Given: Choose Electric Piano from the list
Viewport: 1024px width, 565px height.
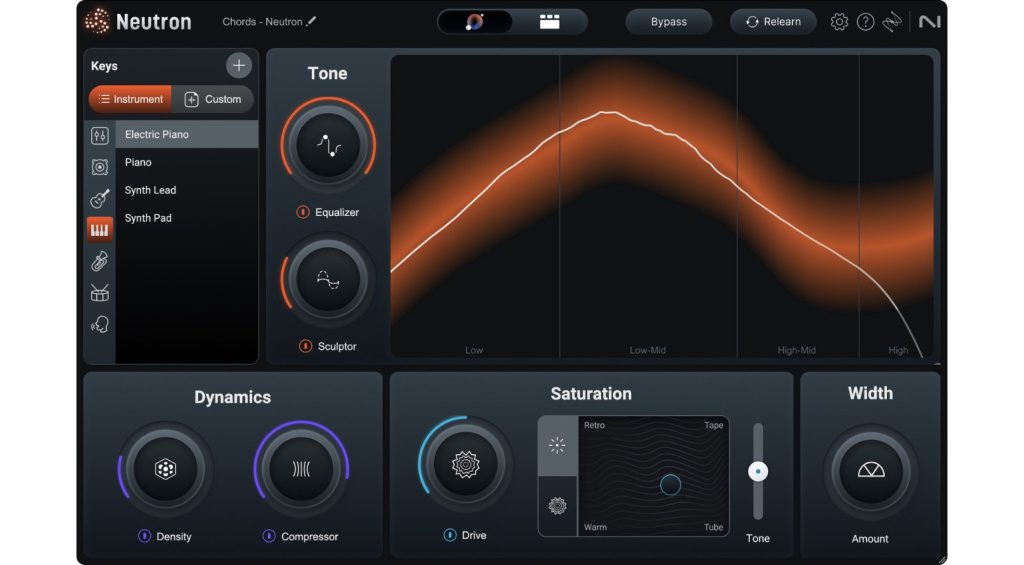Looking at the screenshot, I should (187, 134).
